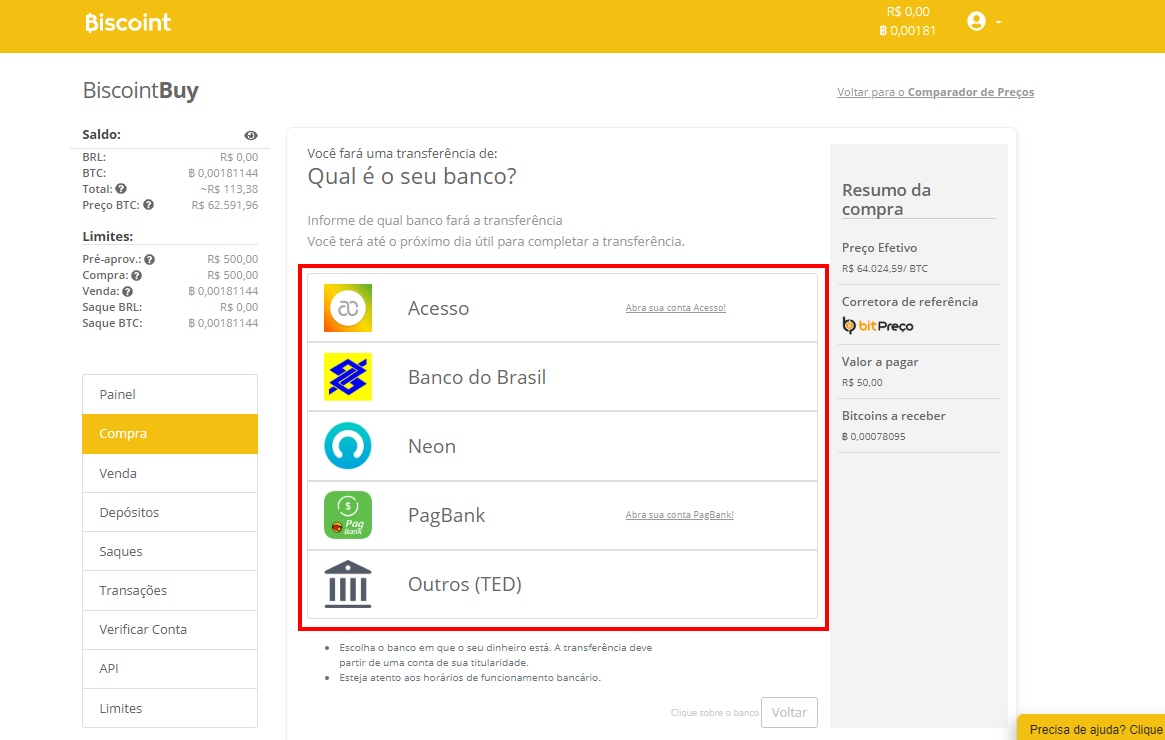The image size is (1165, 740).
Task: Open Saques in the side menu
Action: 170,551
